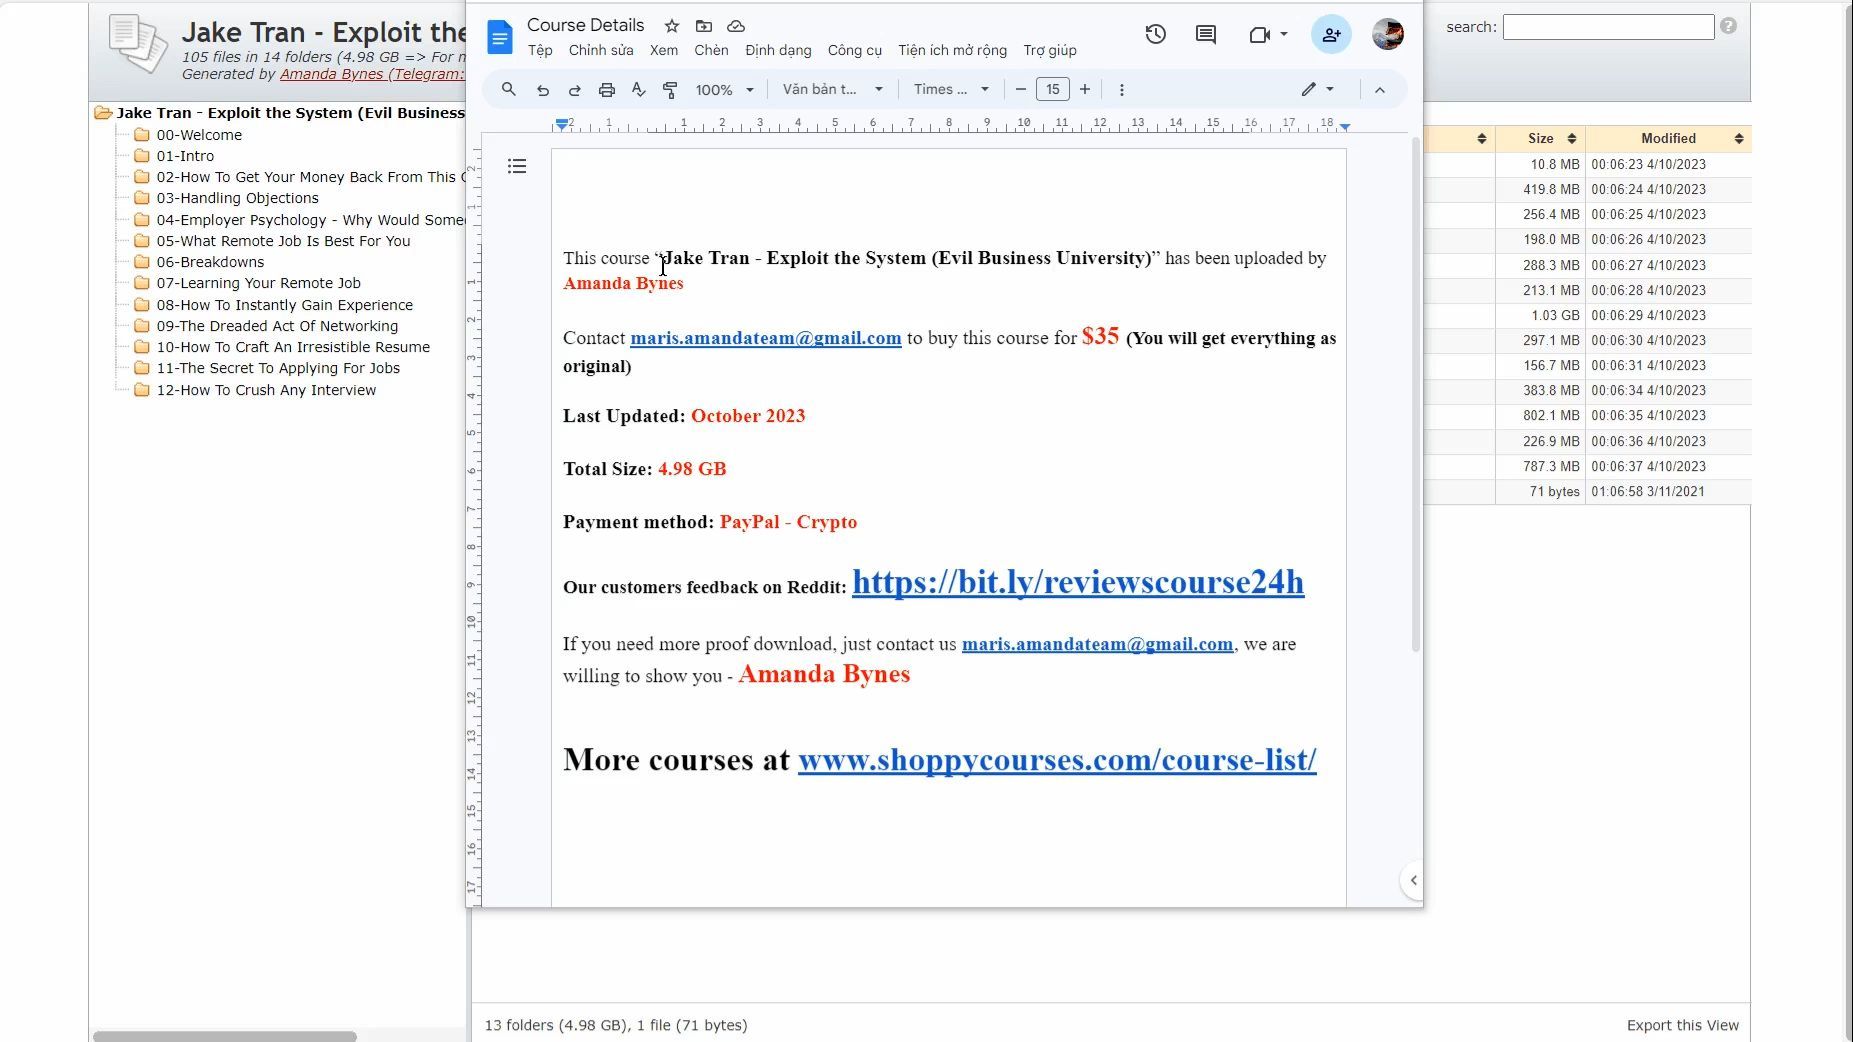Open the comments panel icon

click(x=1206, y=34)
